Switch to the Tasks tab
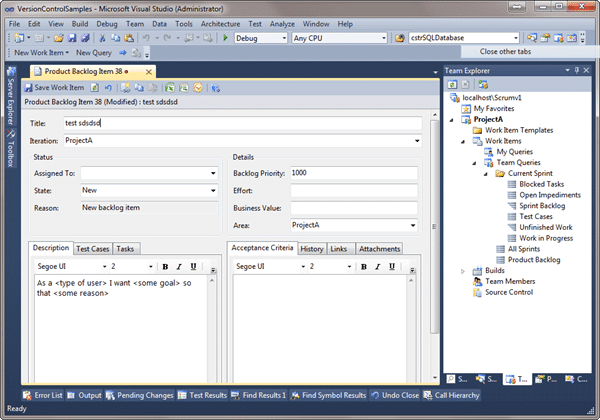Screen dimensions: 600x420 125,249
